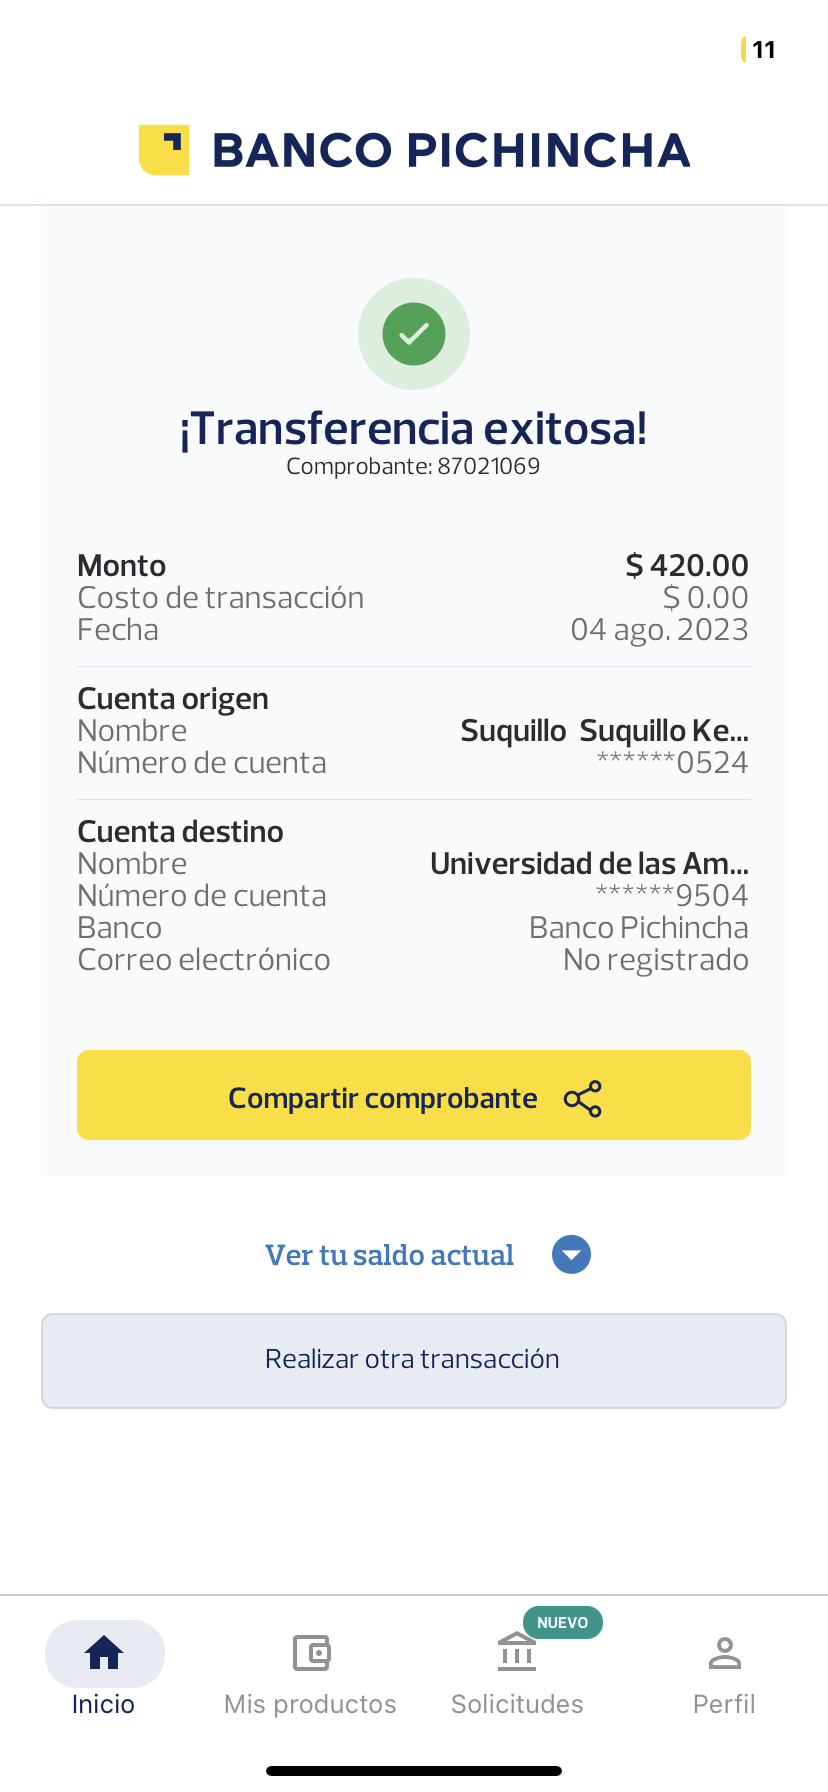Screen dimensions: 828x1792
Task: Tap the NUEVO badge above Solicitudes
Action: 562,1622
